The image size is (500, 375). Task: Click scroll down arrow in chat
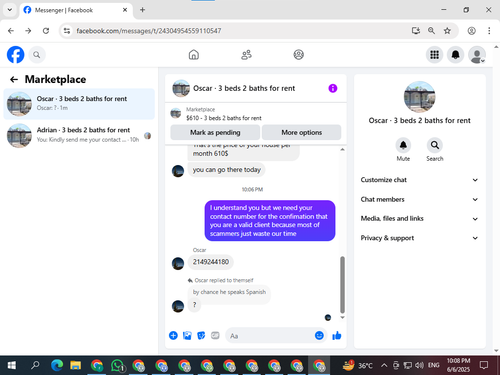[342, 317]
